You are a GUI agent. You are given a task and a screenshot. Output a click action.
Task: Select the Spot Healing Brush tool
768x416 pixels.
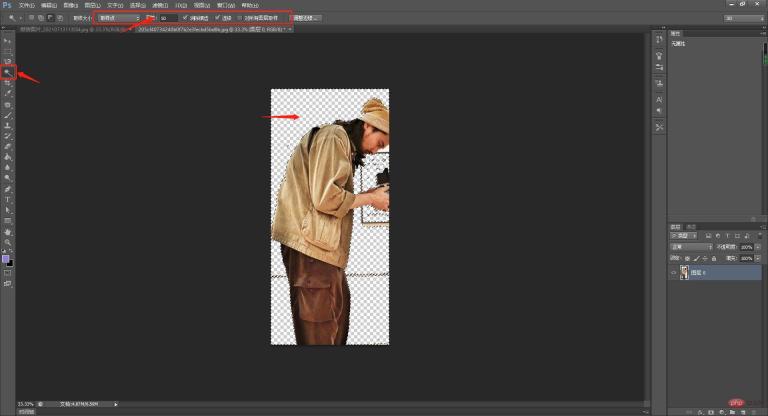pos(7,104)
